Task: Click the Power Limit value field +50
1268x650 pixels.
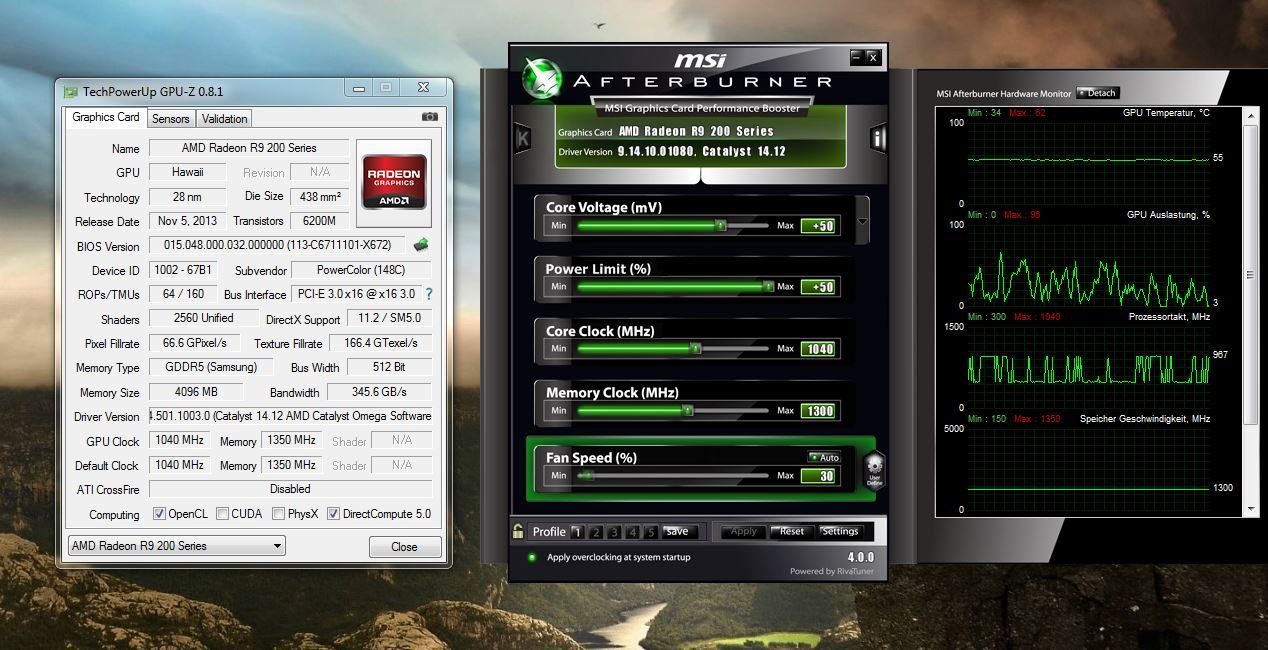Action: tap(818, 287)
